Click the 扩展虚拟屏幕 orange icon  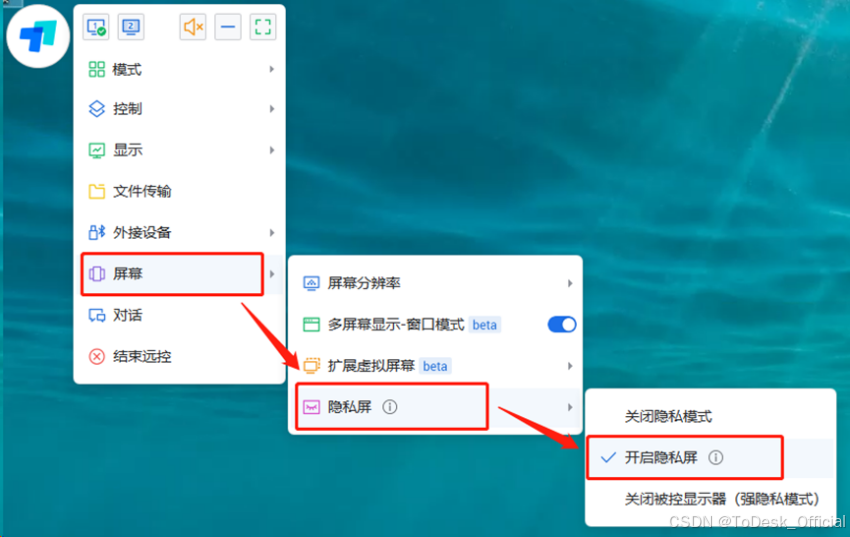[x=311, y=366]
